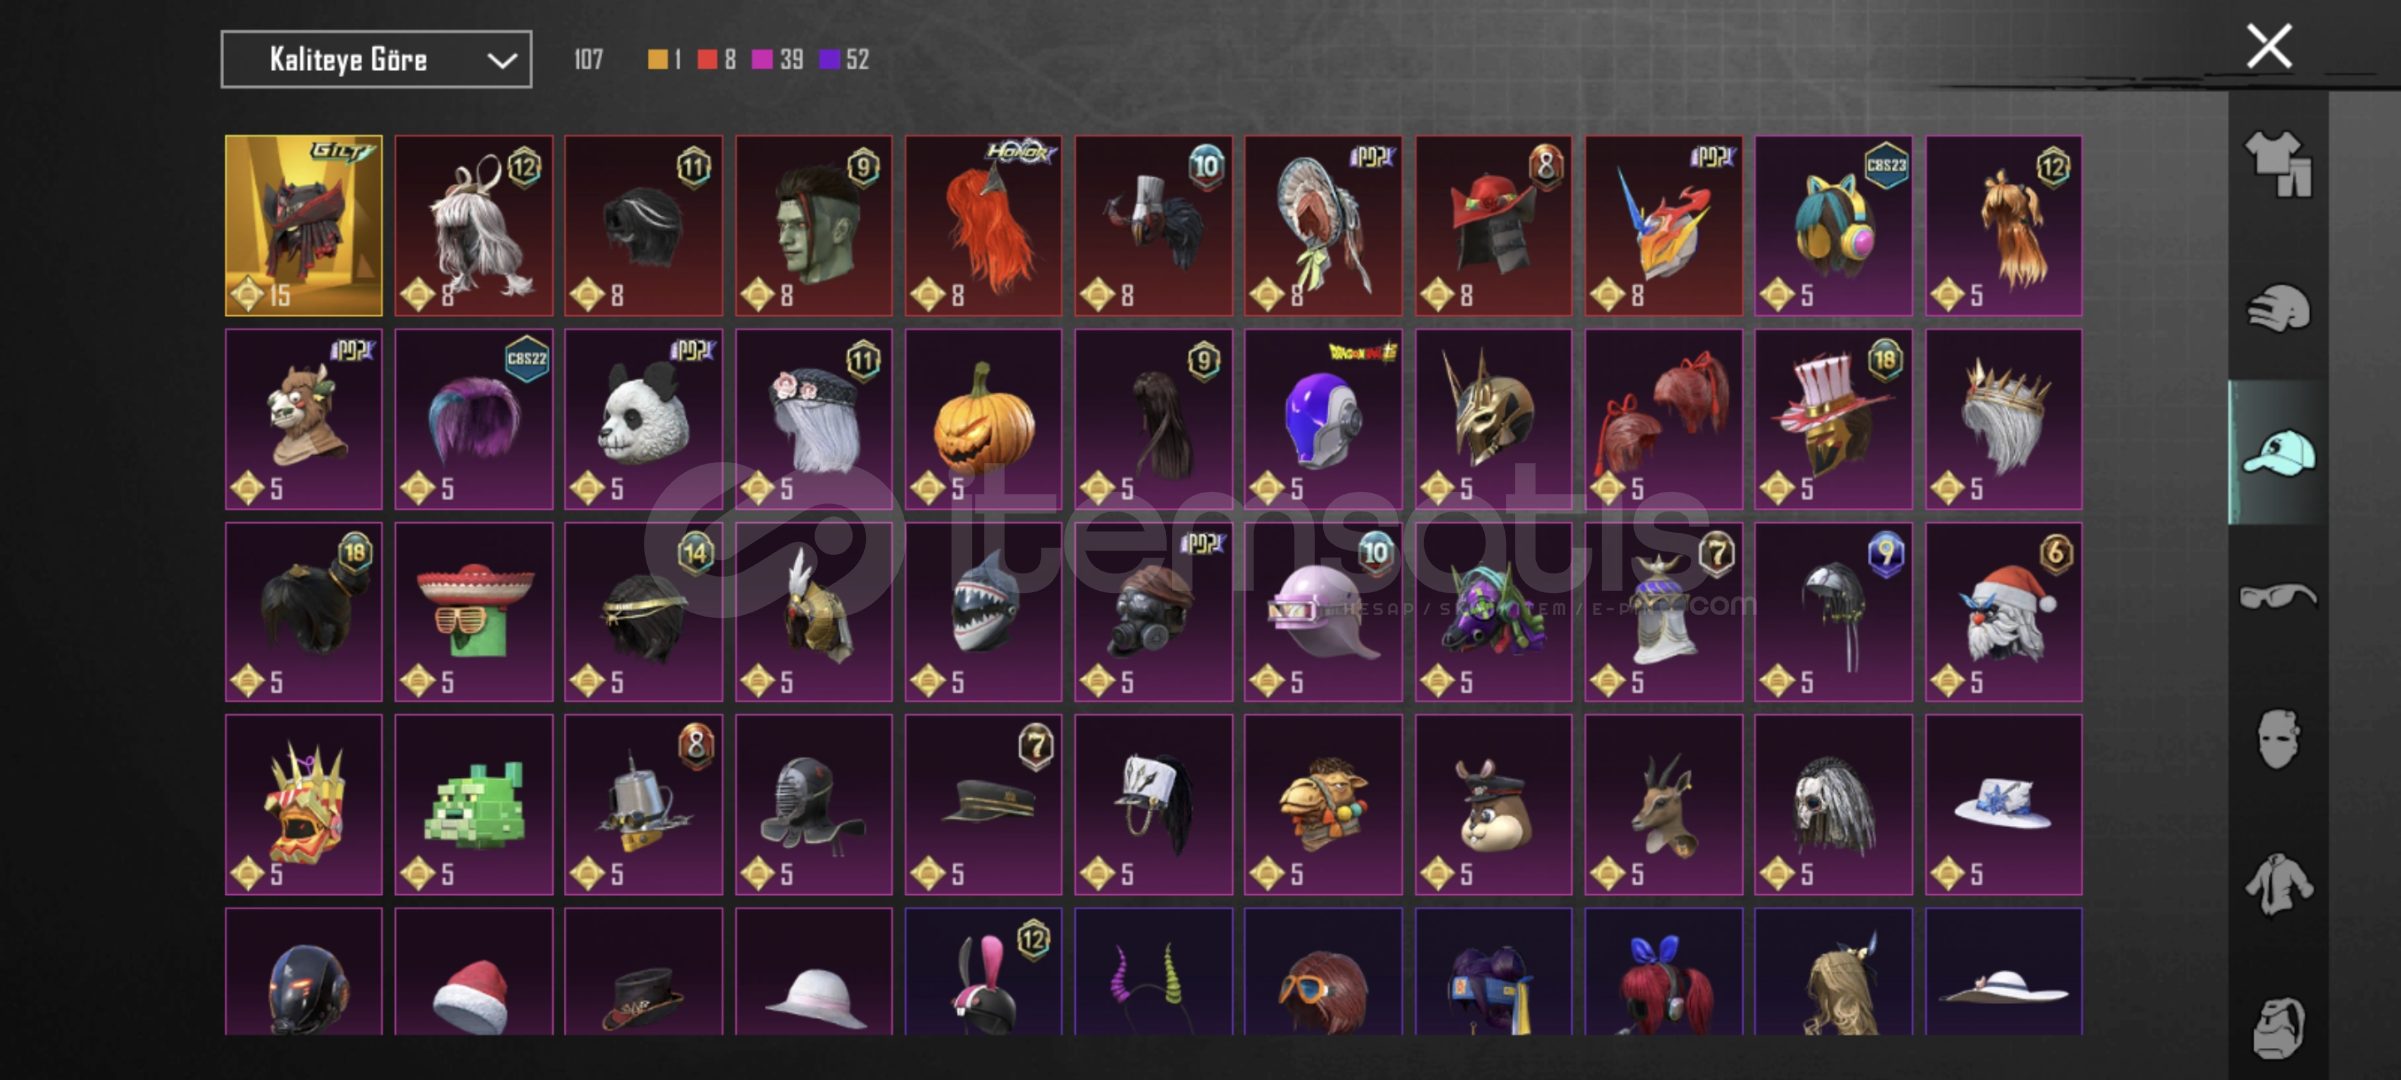Screen dimensions: 2401x1080
Task: Open the backpack category sidebar icon
Action: point(2278,1026)
